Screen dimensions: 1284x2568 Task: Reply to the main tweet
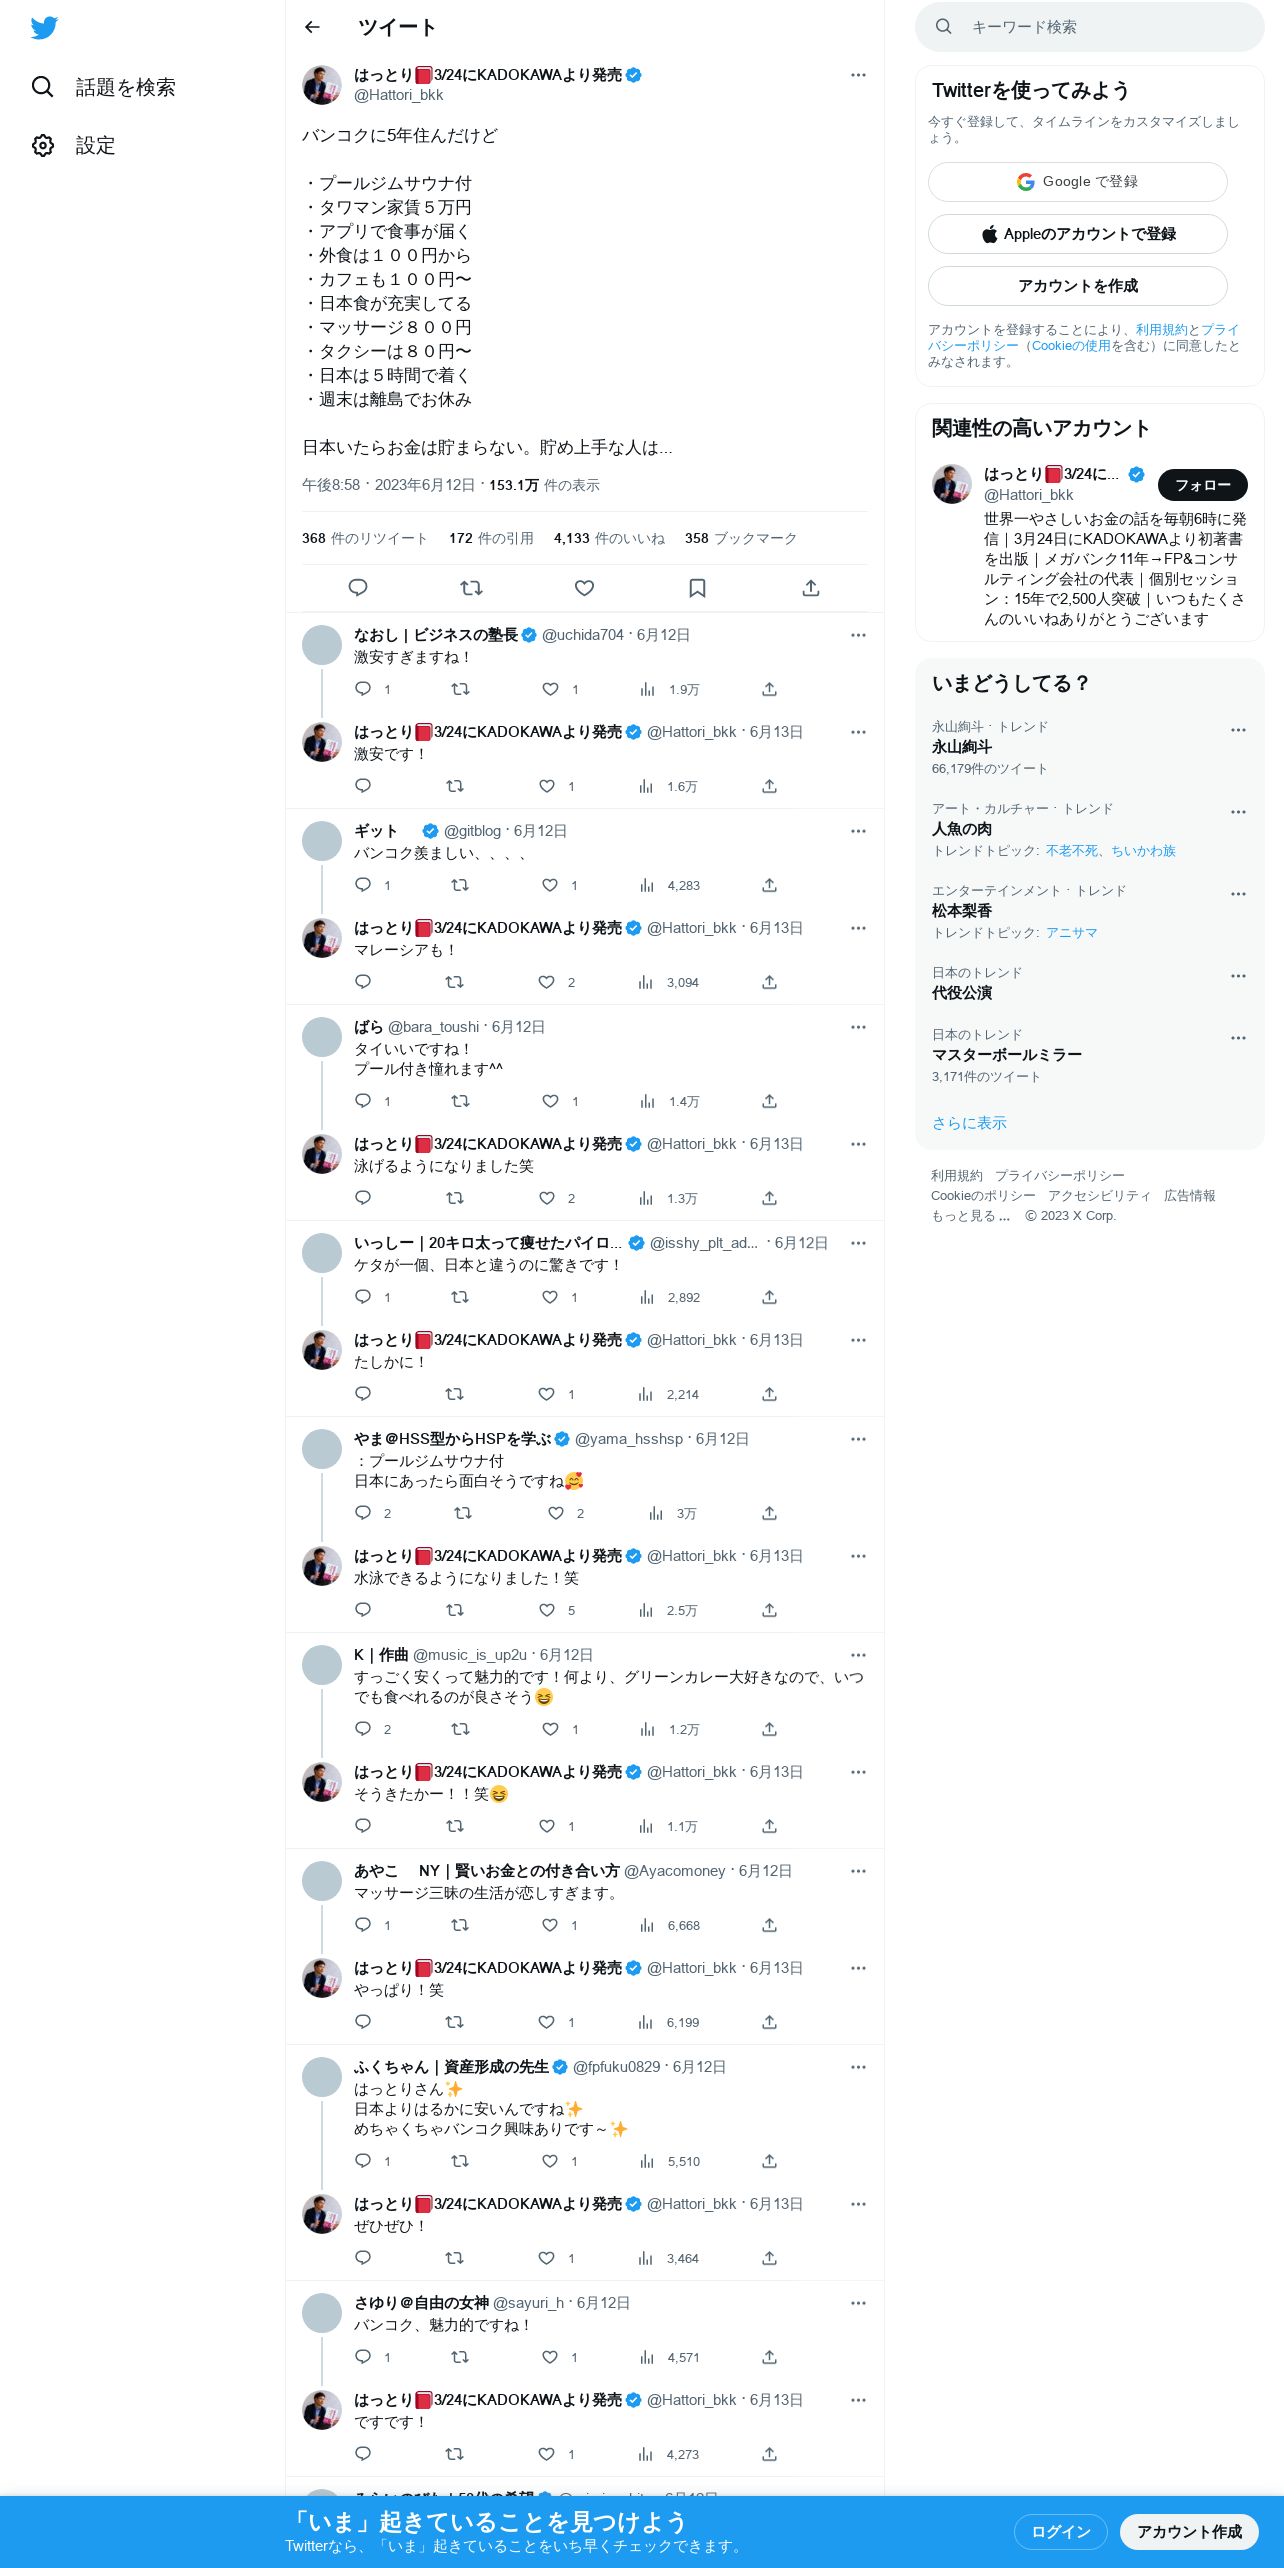pyautogui.click(x=358, y=588)
